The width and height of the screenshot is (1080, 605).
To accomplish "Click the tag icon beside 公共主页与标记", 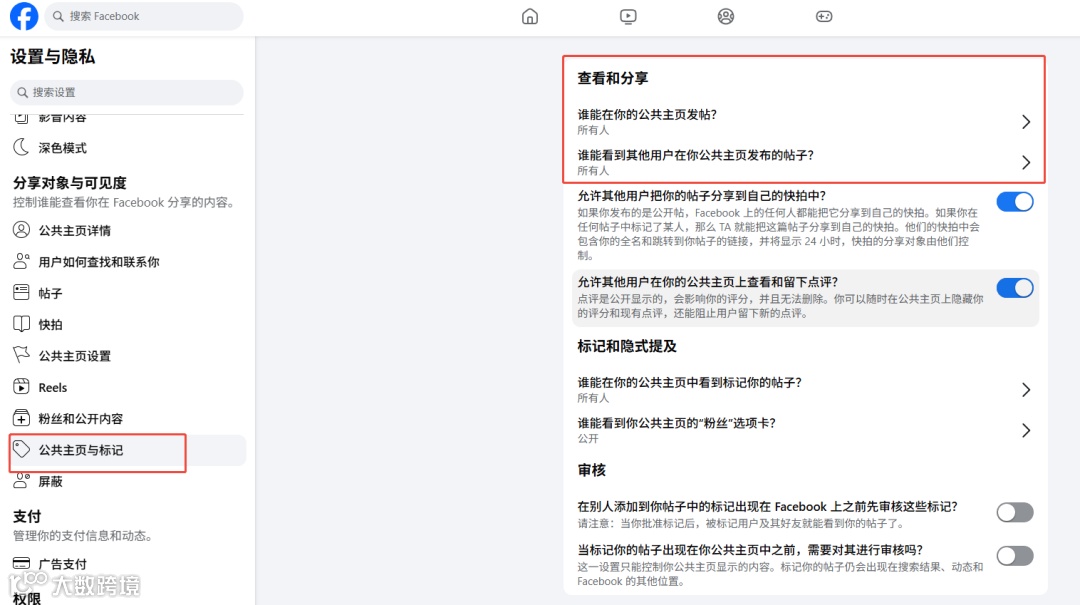I will [21, 449].
